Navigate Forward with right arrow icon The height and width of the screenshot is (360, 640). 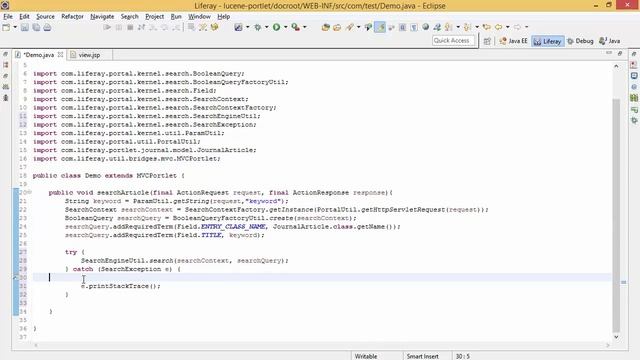click(517, 27)
